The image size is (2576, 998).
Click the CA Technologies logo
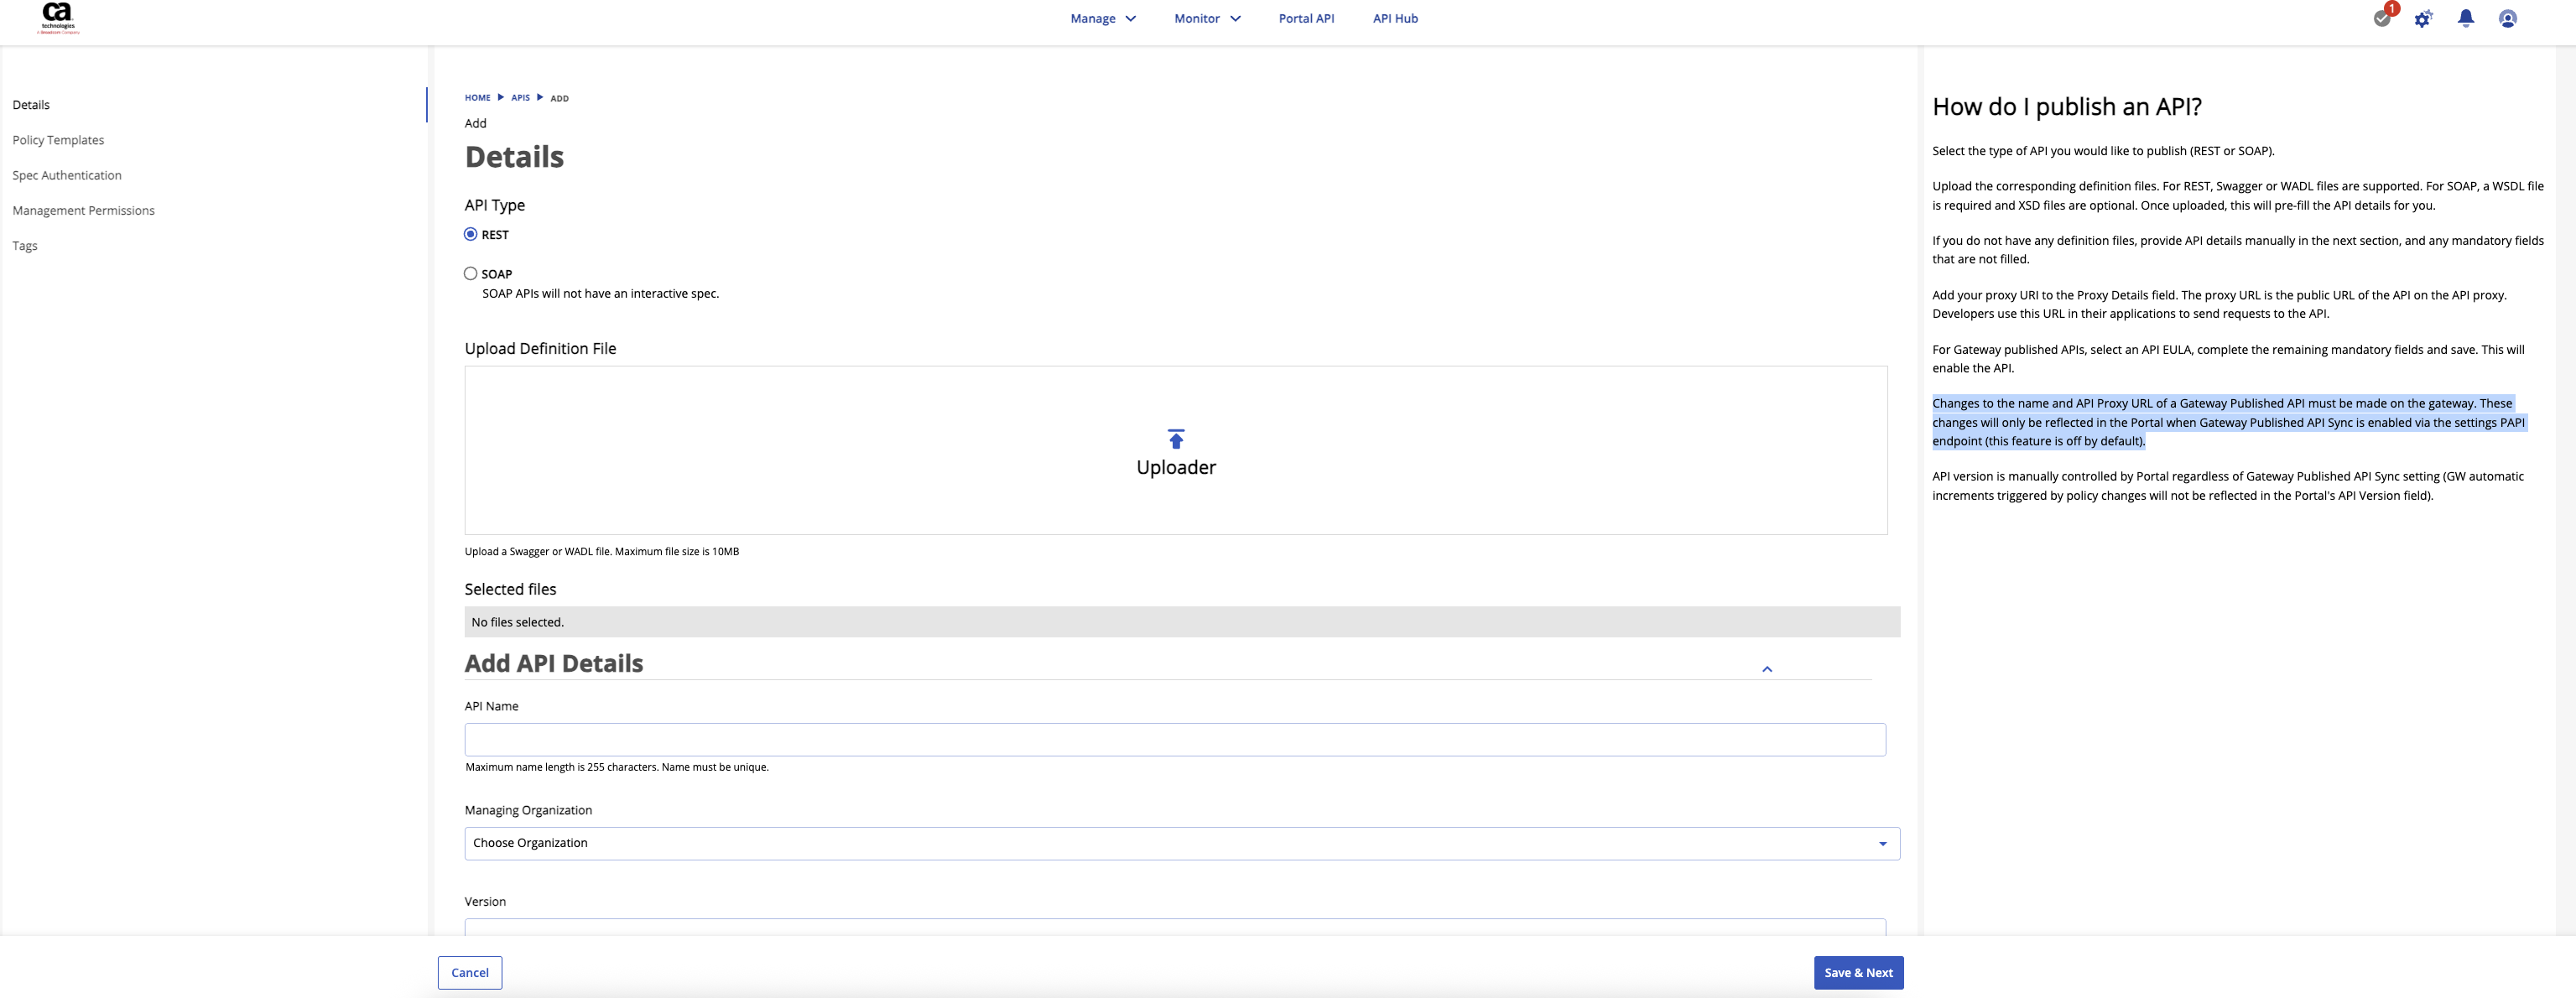pos(58,18)
